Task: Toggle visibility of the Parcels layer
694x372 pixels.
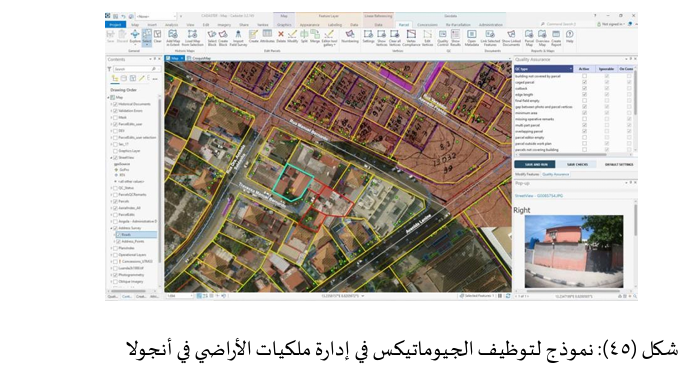Action: pos(116,201)
